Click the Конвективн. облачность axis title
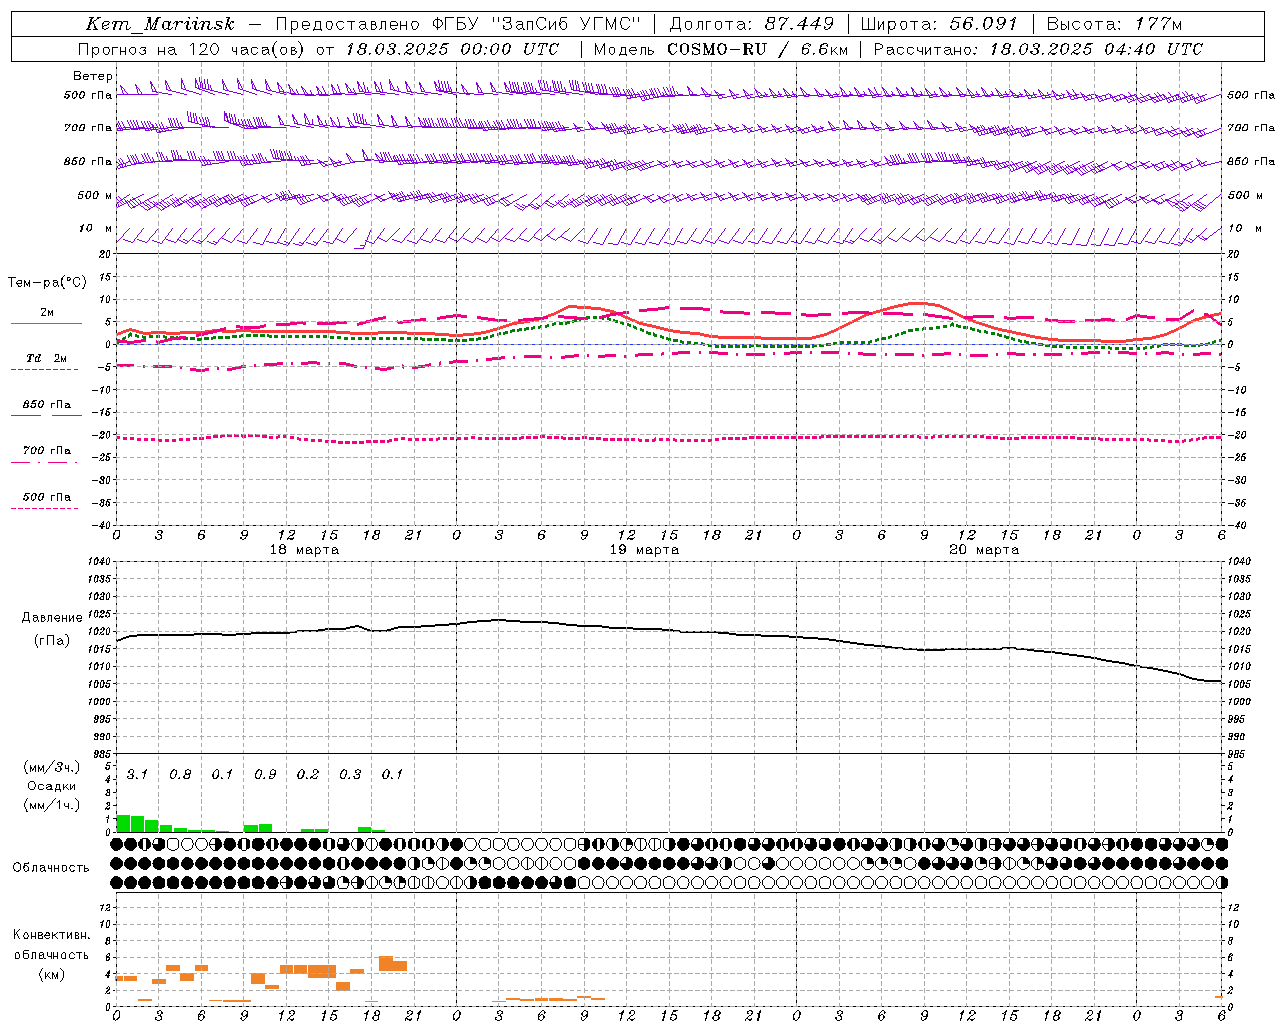 pyautogui.click(x=51, y=945)
